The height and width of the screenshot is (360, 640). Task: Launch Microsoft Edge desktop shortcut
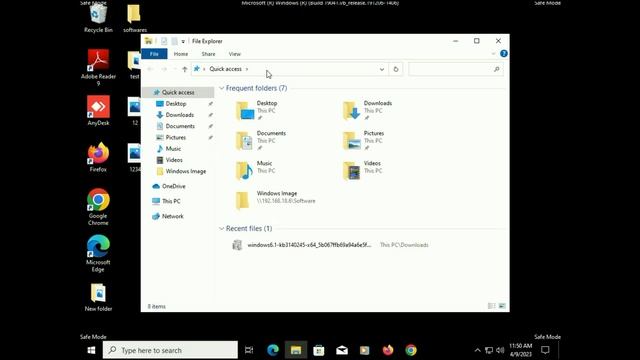coord(98,253)
